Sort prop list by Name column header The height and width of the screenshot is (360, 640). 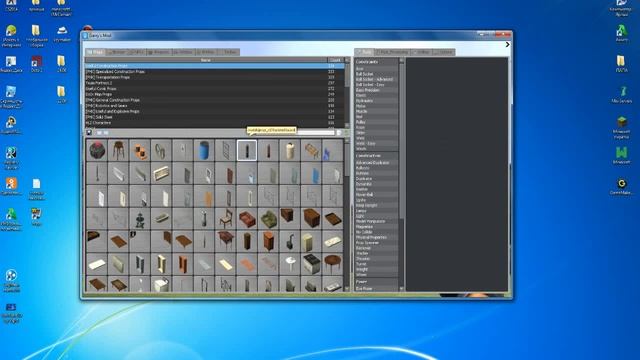pyautogui.click(x=206, y=60)
